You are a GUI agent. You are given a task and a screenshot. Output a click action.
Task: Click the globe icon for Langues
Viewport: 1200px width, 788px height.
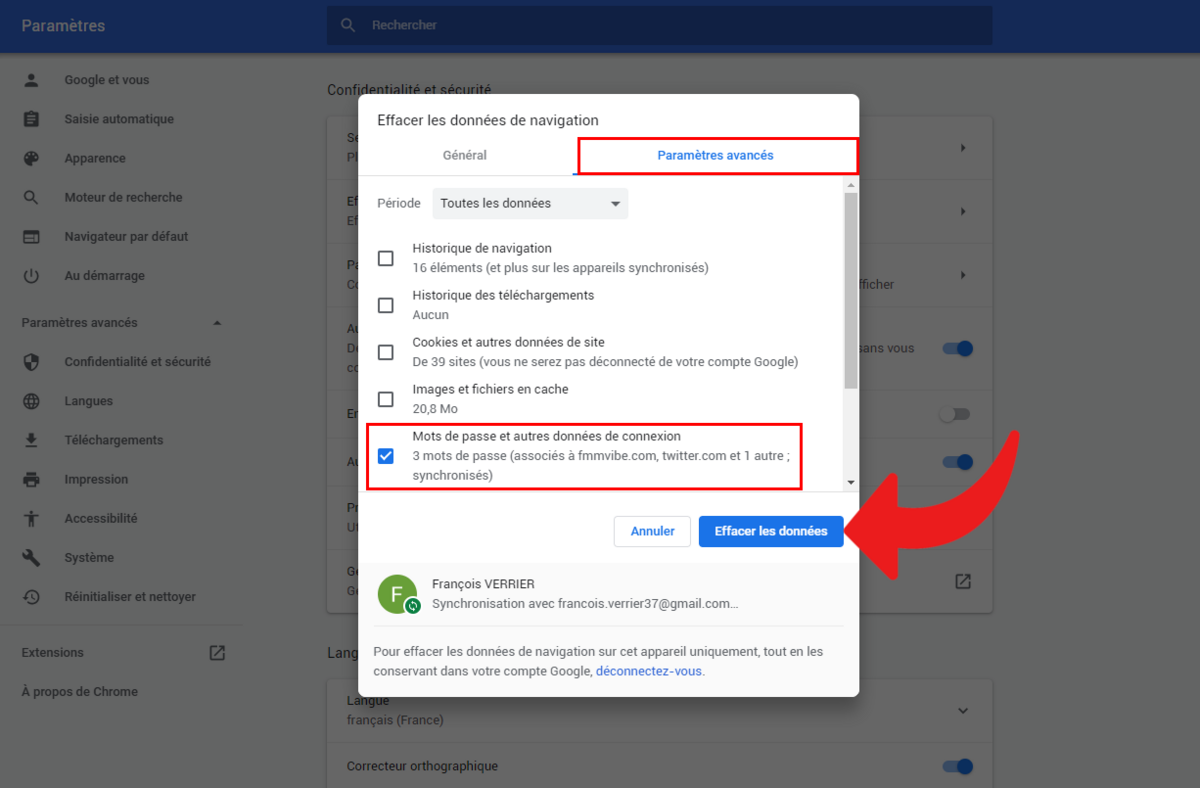click(32, 401)
